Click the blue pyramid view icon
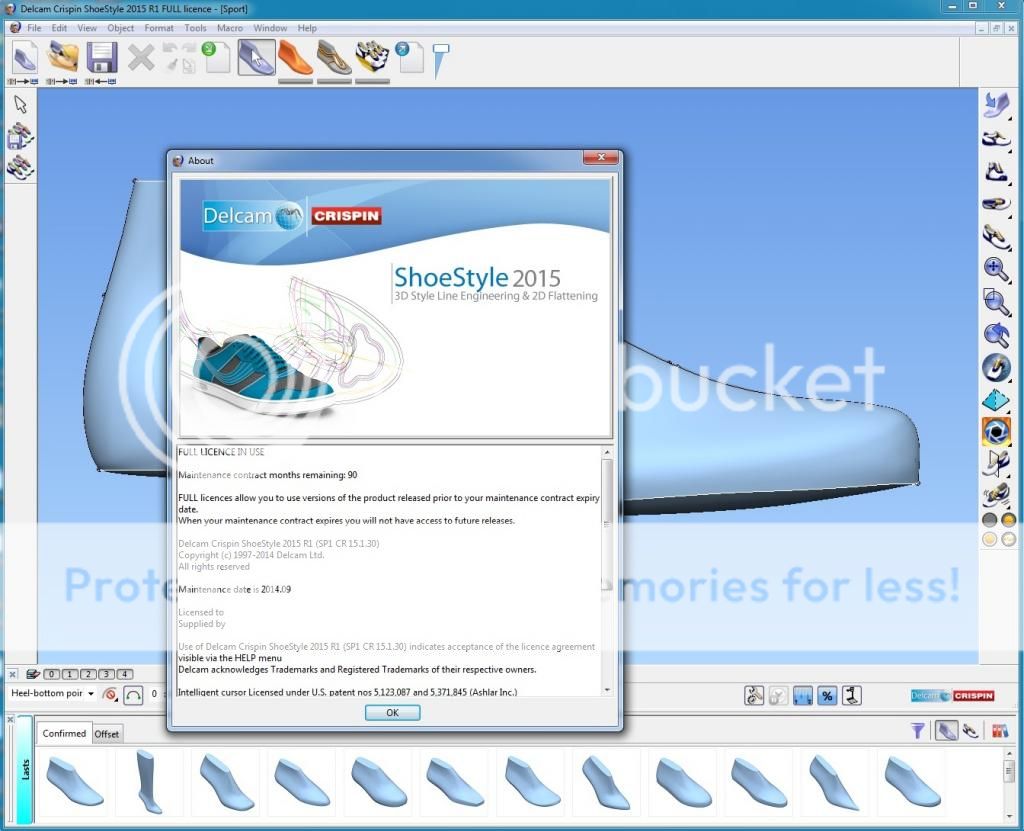1024x831 pixels. point(995,400)
